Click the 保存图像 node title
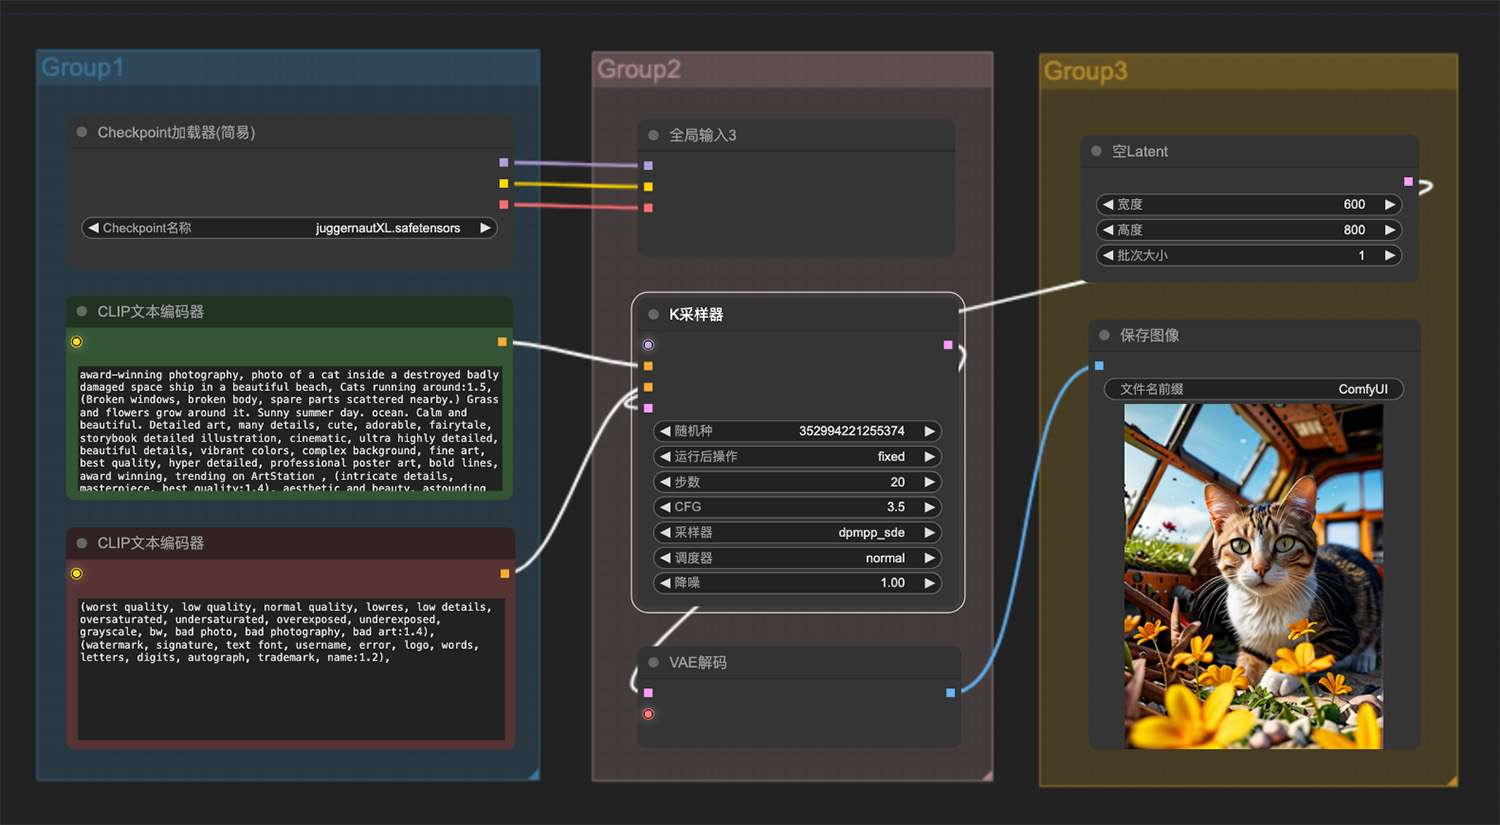The image size is (1500, 825). [x=1149, y=335]
